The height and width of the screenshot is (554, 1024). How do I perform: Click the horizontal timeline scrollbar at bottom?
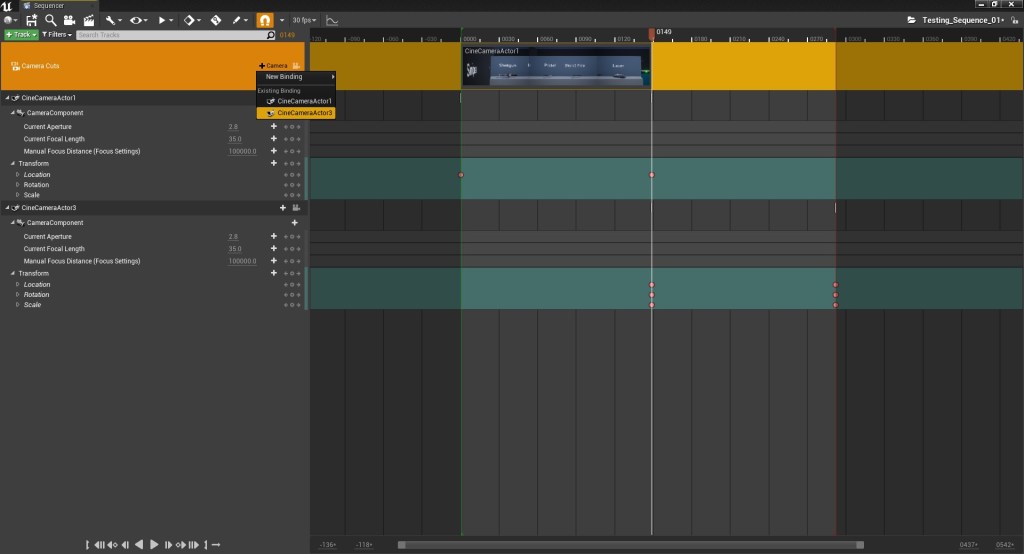coord(630,545)
